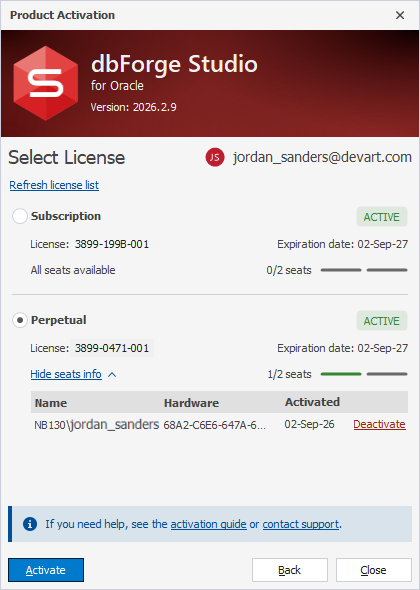Viewport: 420px width, 590px height.
Task: Click the jordan_sanders@devart.com email
Action: click(x=322, y=157)
